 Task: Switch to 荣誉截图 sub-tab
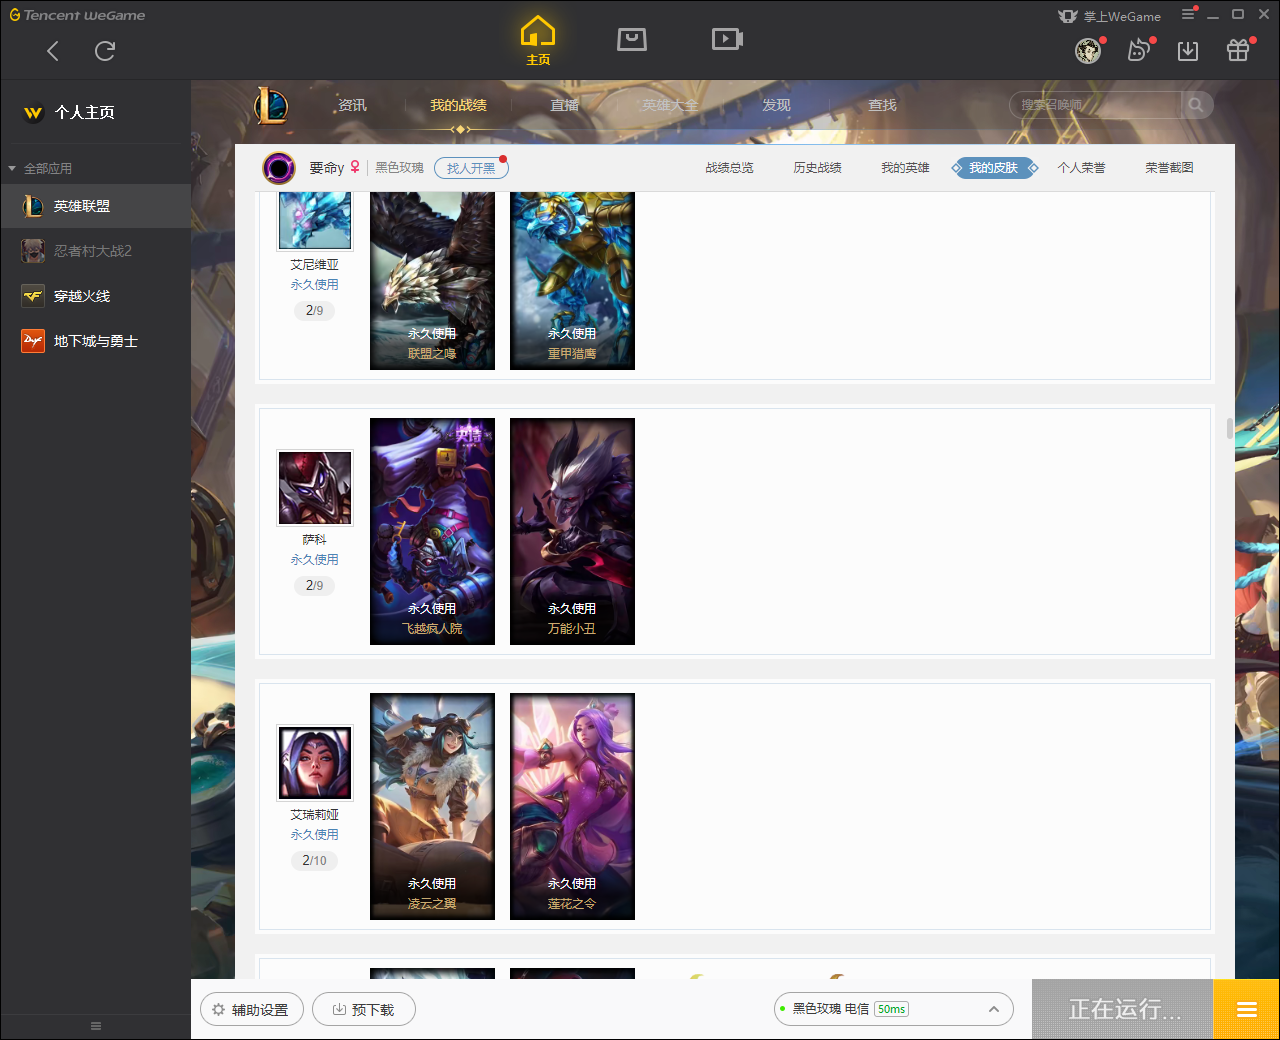[x=1169, y=168]
